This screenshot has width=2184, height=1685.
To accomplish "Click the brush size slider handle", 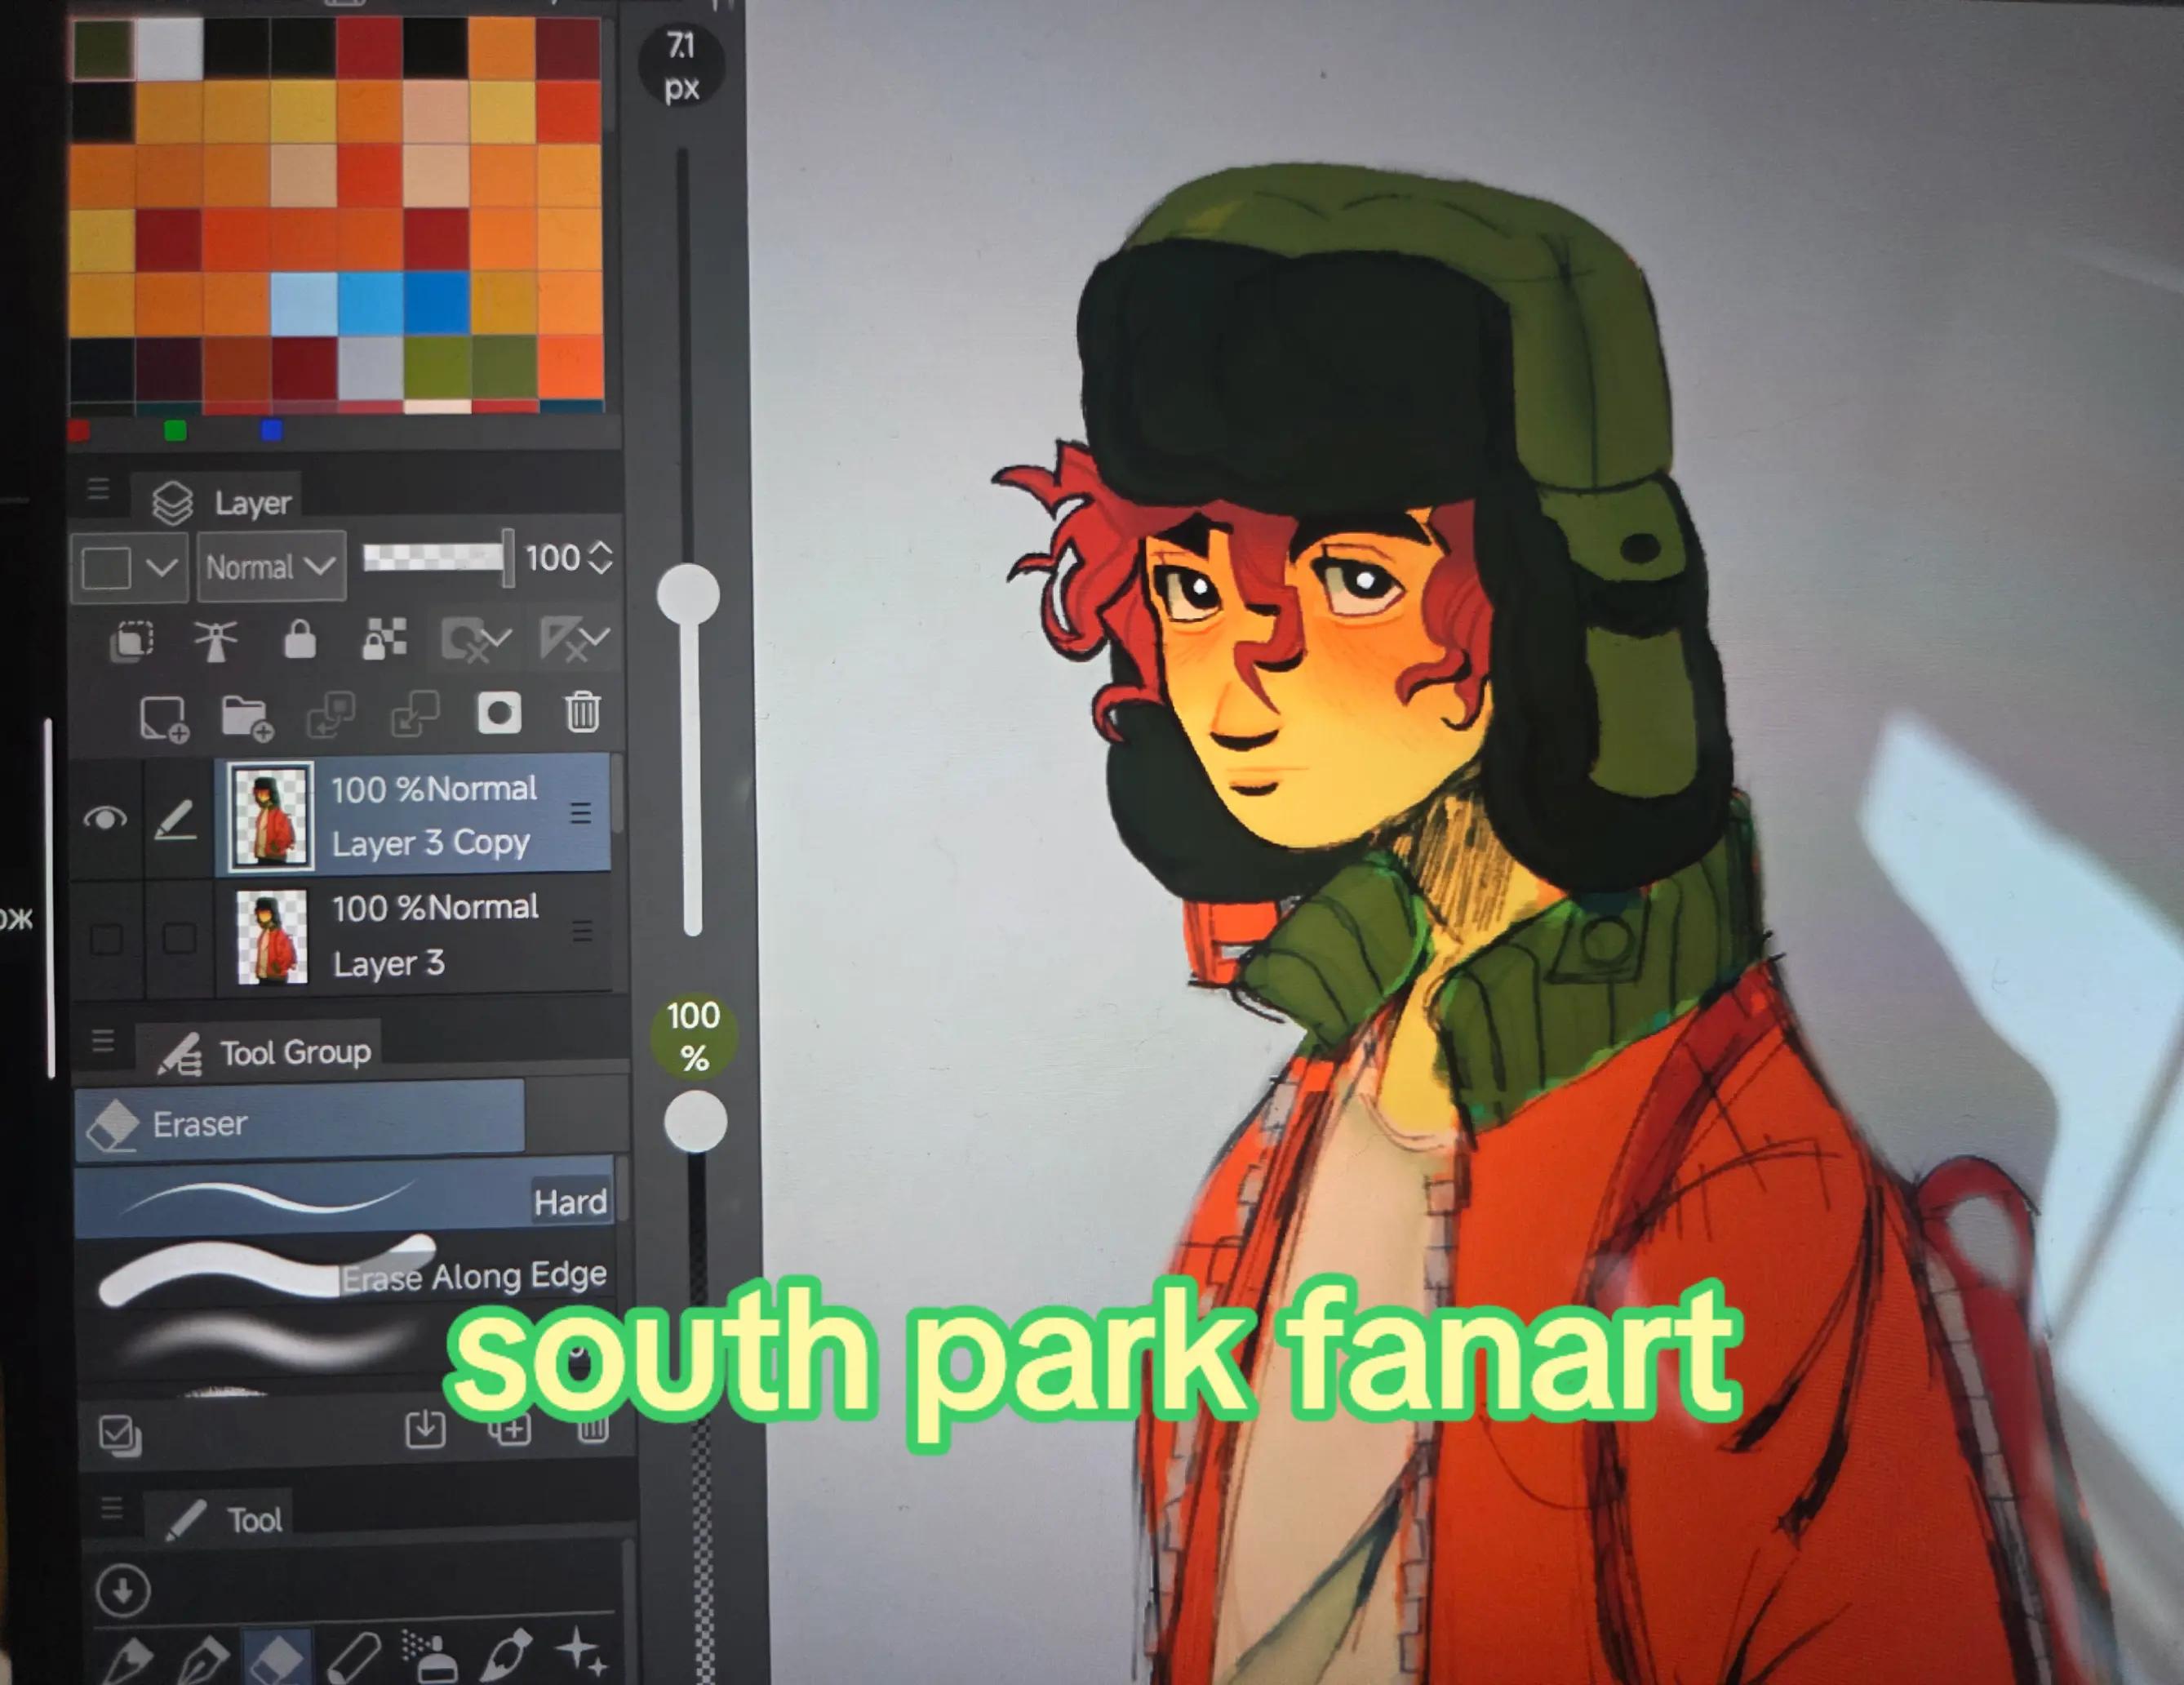I will click(688, 595).
